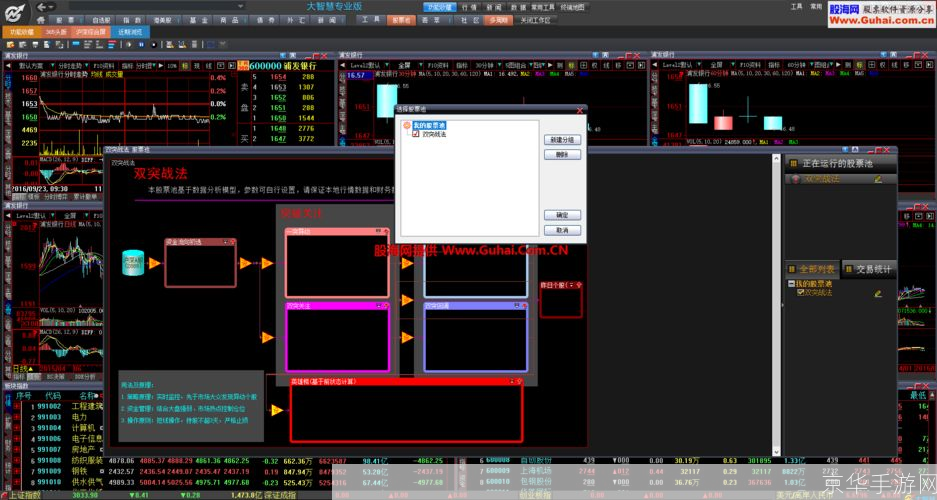
Task: Collapse 我的股票池 tree in side panel
Action: click(x=791, y=284)
